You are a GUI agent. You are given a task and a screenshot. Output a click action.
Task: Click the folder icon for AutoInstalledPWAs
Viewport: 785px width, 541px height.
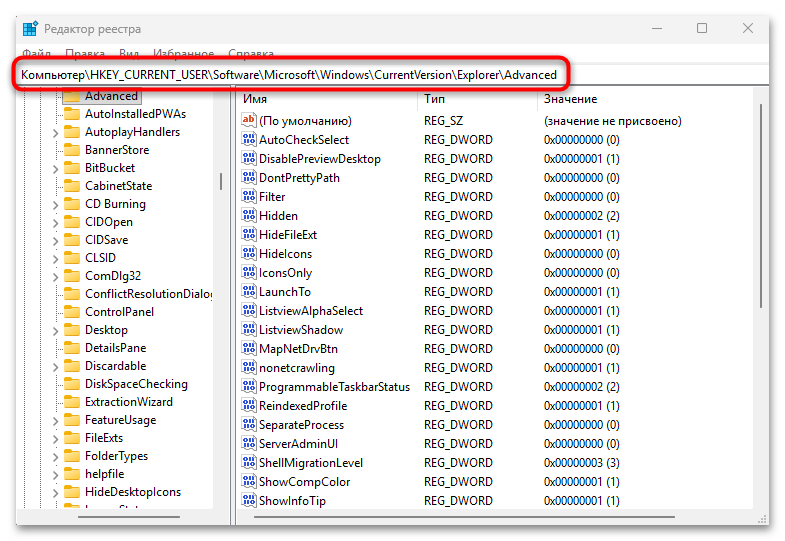[72, 114]
